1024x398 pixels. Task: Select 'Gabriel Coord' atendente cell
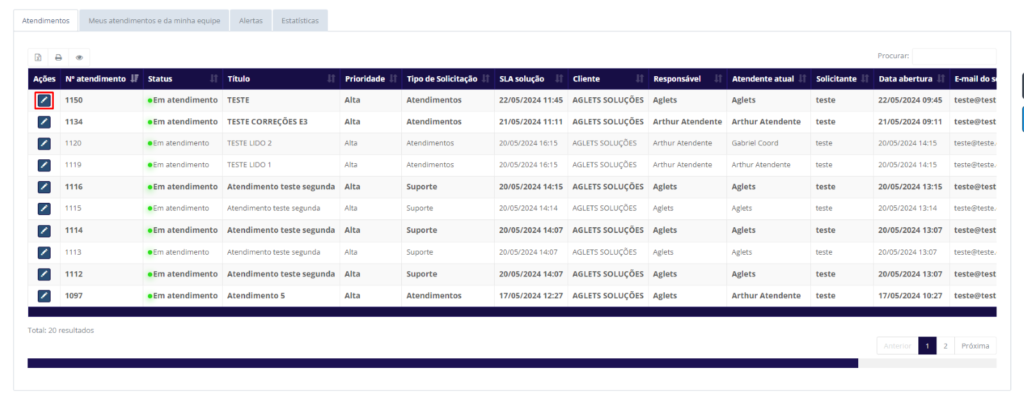point(755,143)
